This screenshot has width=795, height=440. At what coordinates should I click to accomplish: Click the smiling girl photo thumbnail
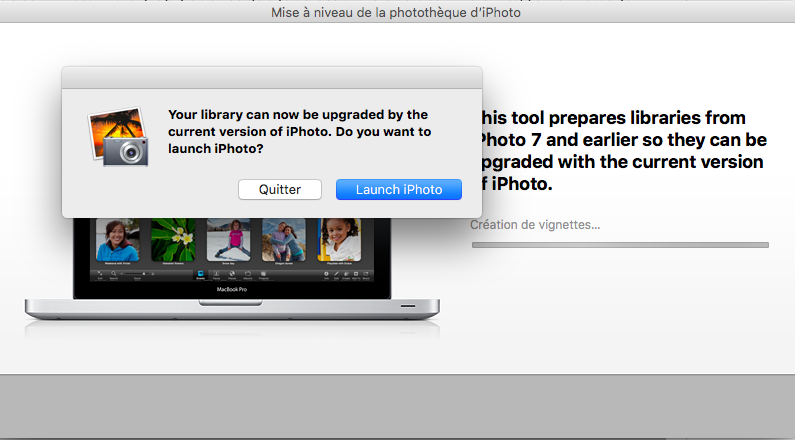[339, 240]
